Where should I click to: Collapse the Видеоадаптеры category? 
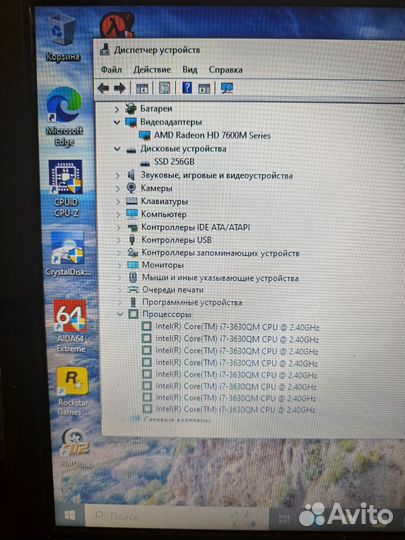click(x=117, y=122)
